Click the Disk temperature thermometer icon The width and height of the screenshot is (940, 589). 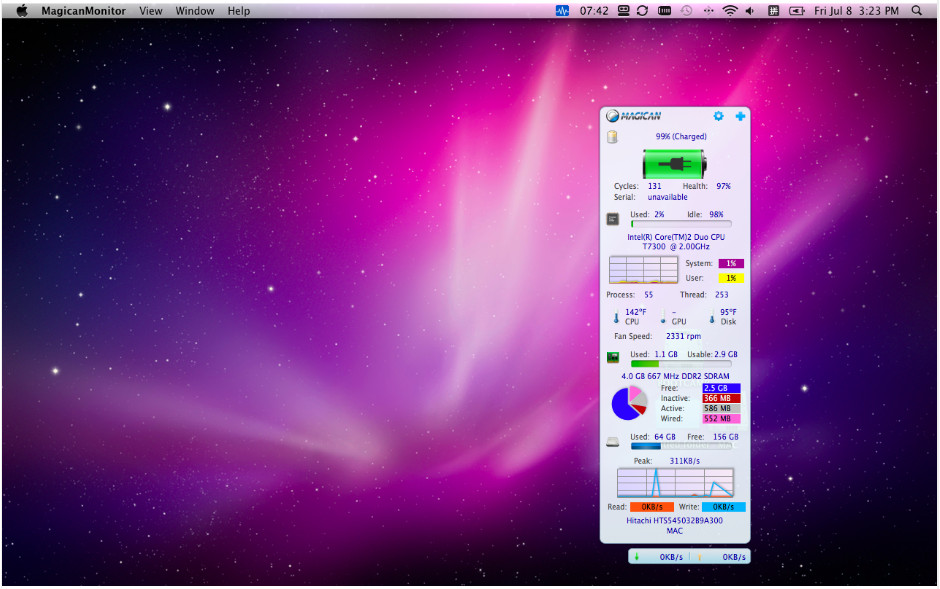pyautogui.click(x=712, y=317)
